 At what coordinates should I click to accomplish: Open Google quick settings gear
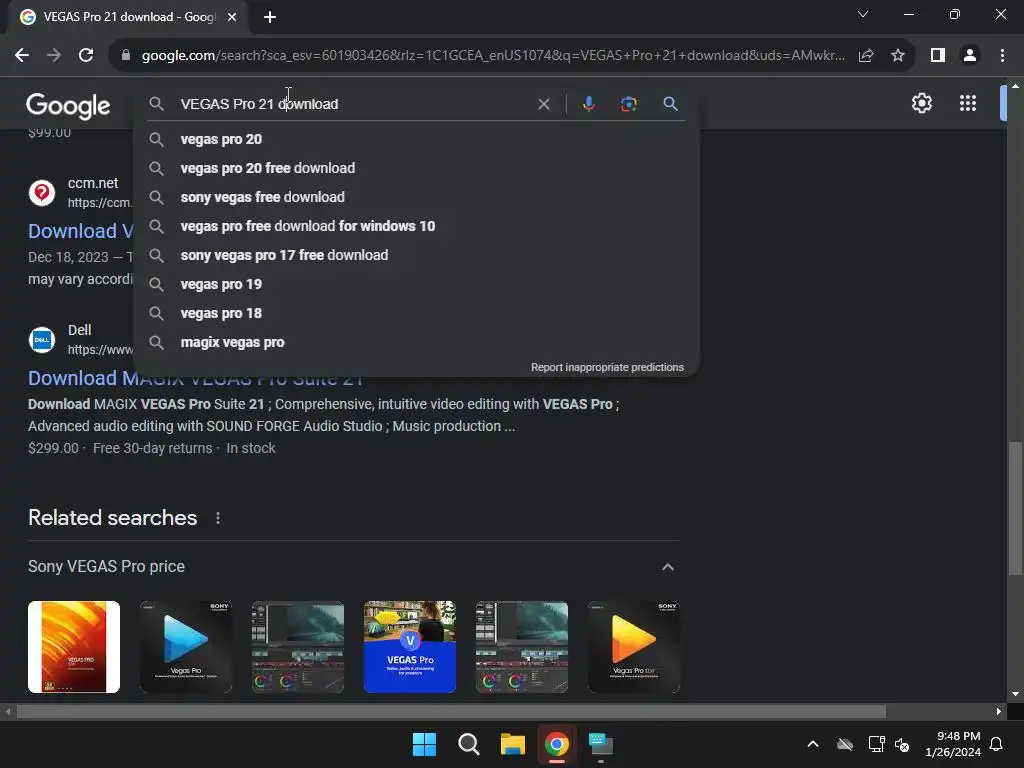(x=921, y=103)
